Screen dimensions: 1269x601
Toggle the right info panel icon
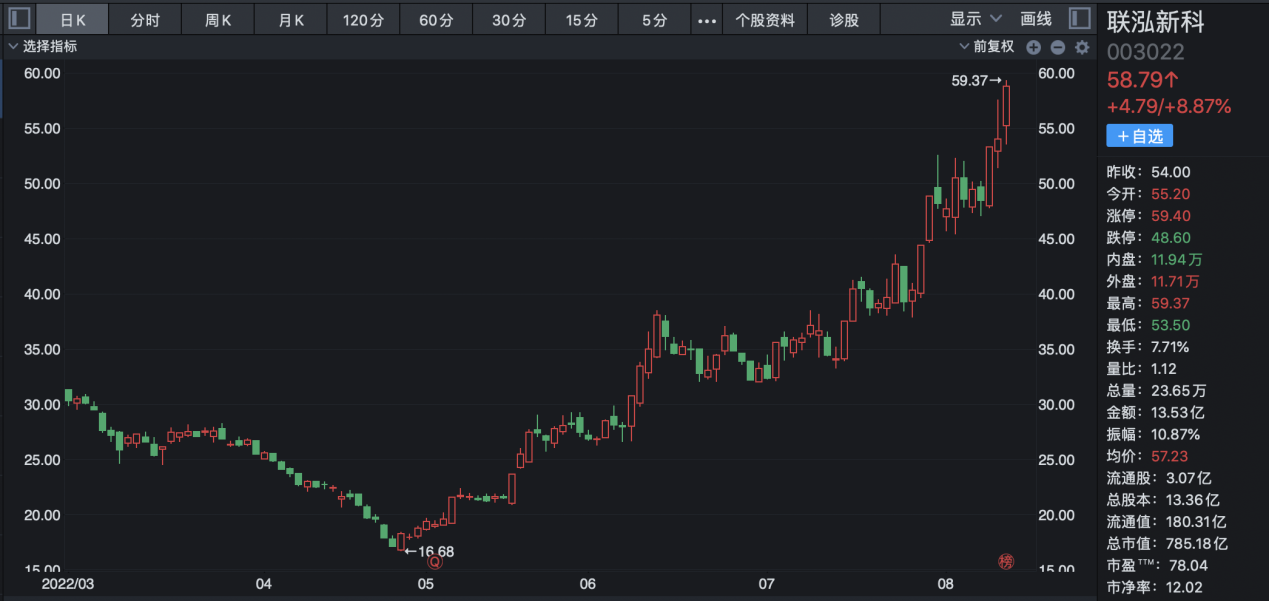(1080, 19)
